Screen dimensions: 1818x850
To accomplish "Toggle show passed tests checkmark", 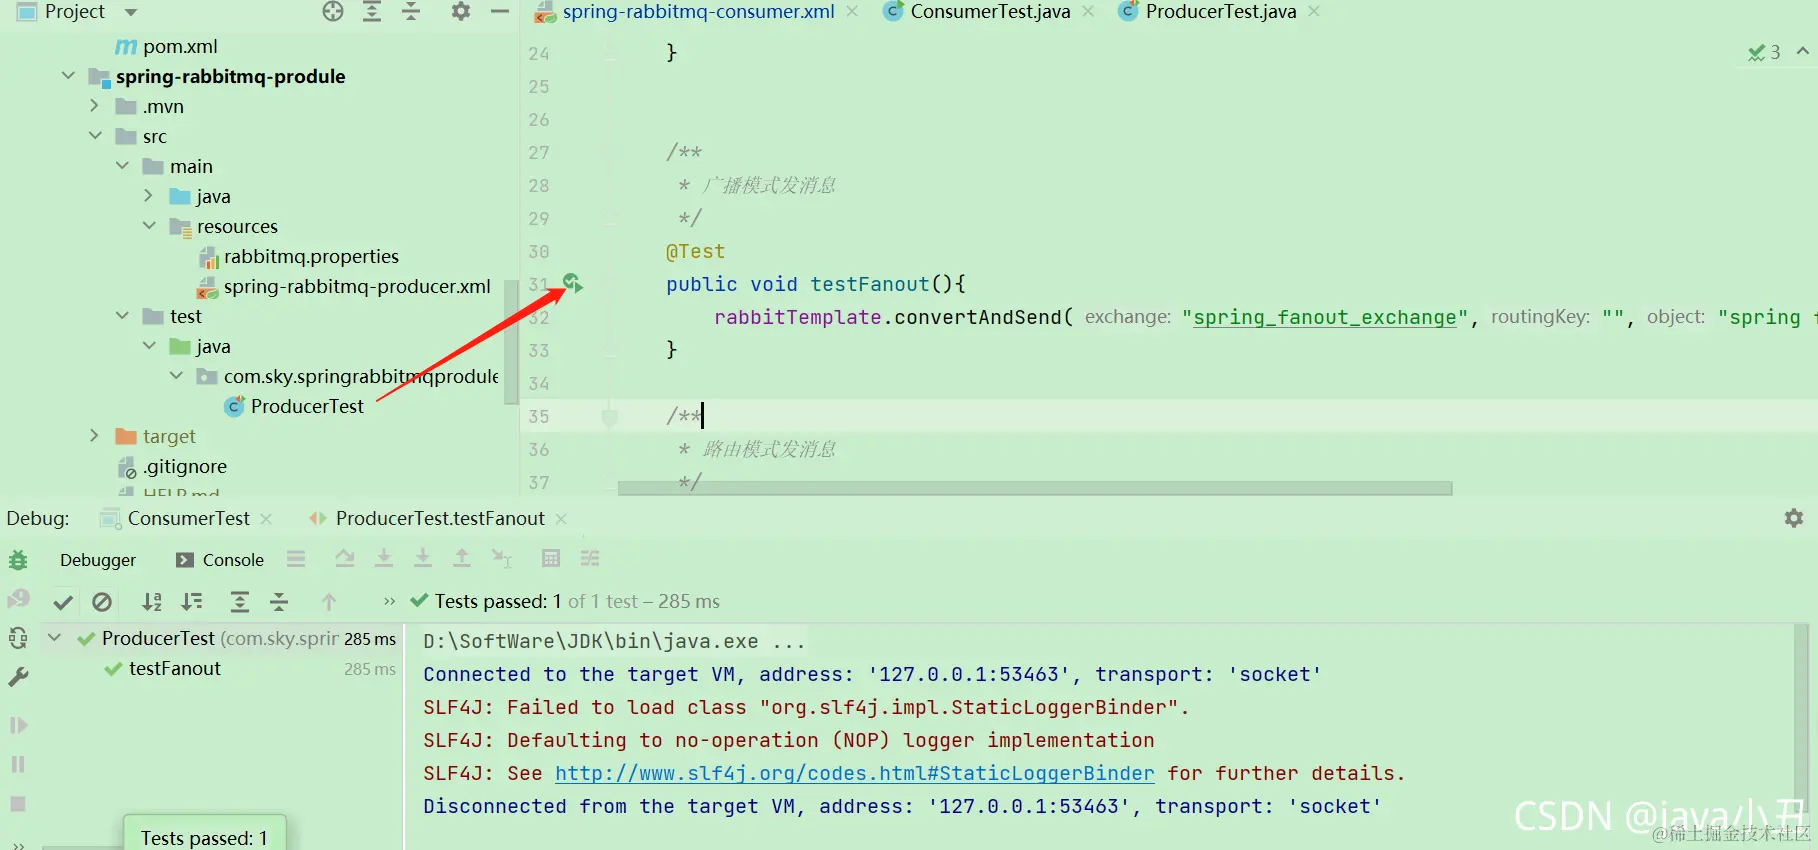I will [x=63, y=602].
